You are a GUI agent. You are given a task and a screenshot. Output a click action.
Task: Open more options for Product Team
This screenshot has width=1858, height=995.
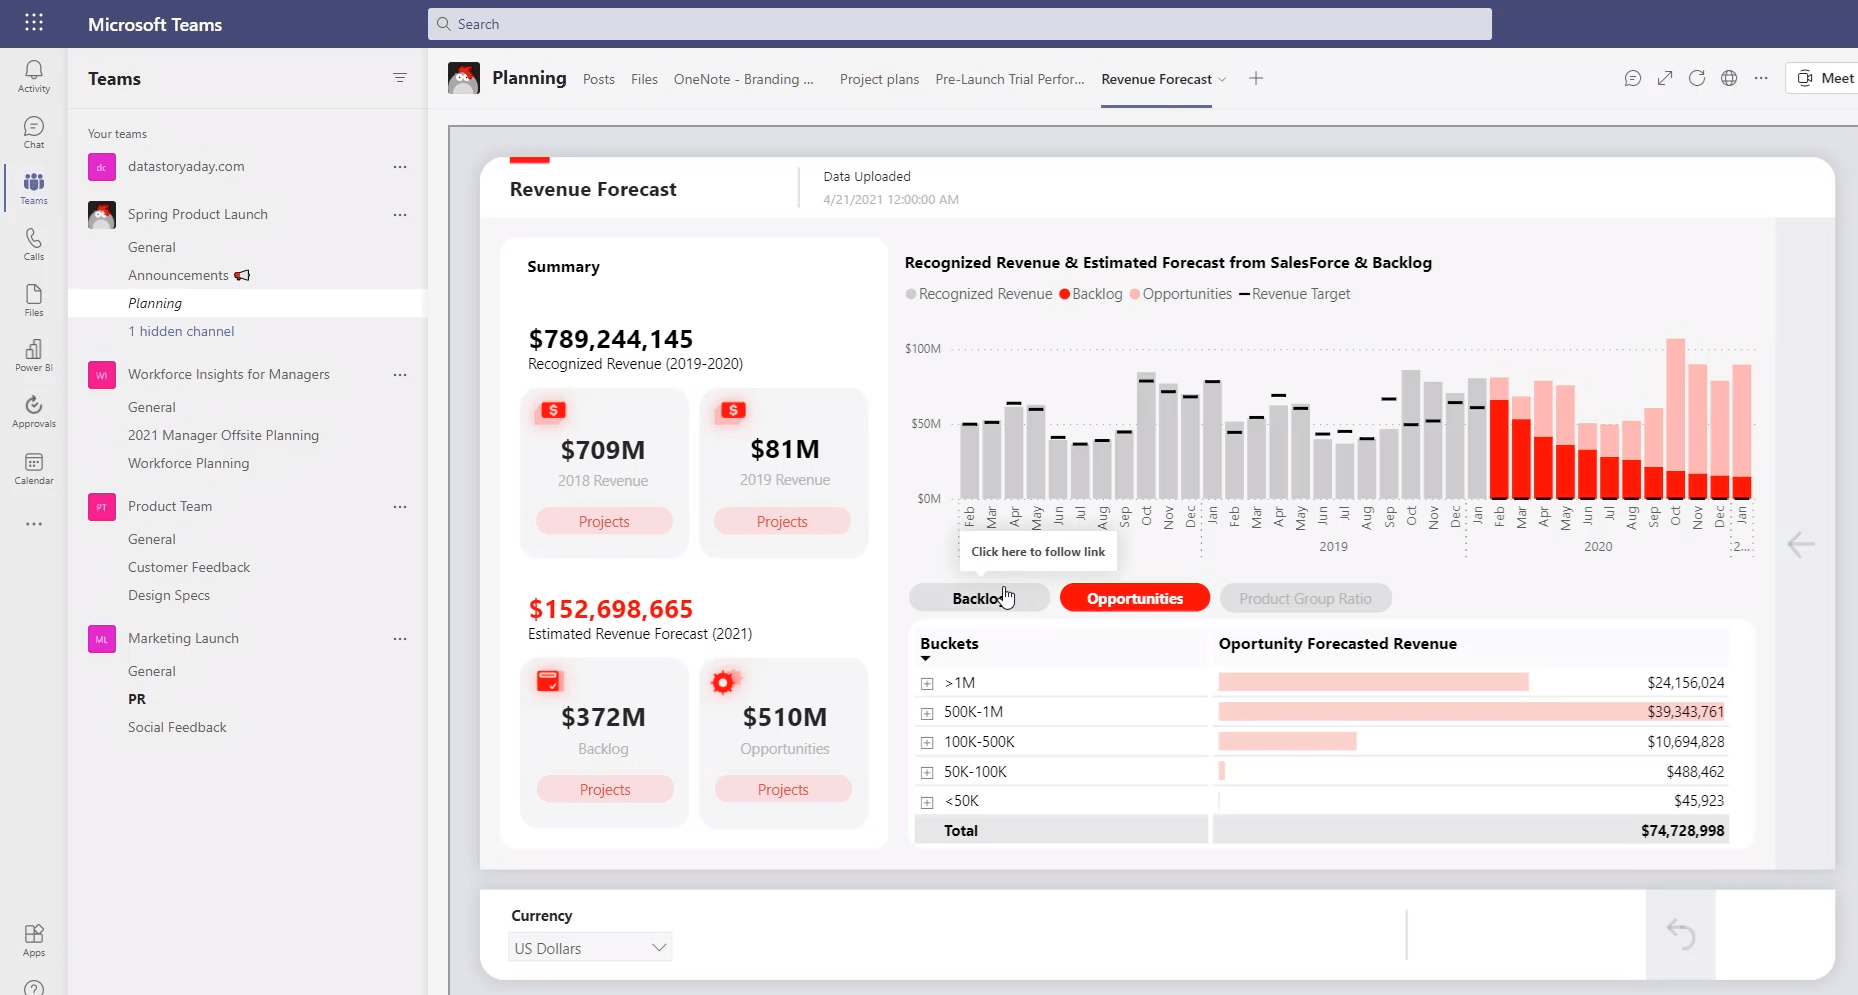click(x=400, y=507)
